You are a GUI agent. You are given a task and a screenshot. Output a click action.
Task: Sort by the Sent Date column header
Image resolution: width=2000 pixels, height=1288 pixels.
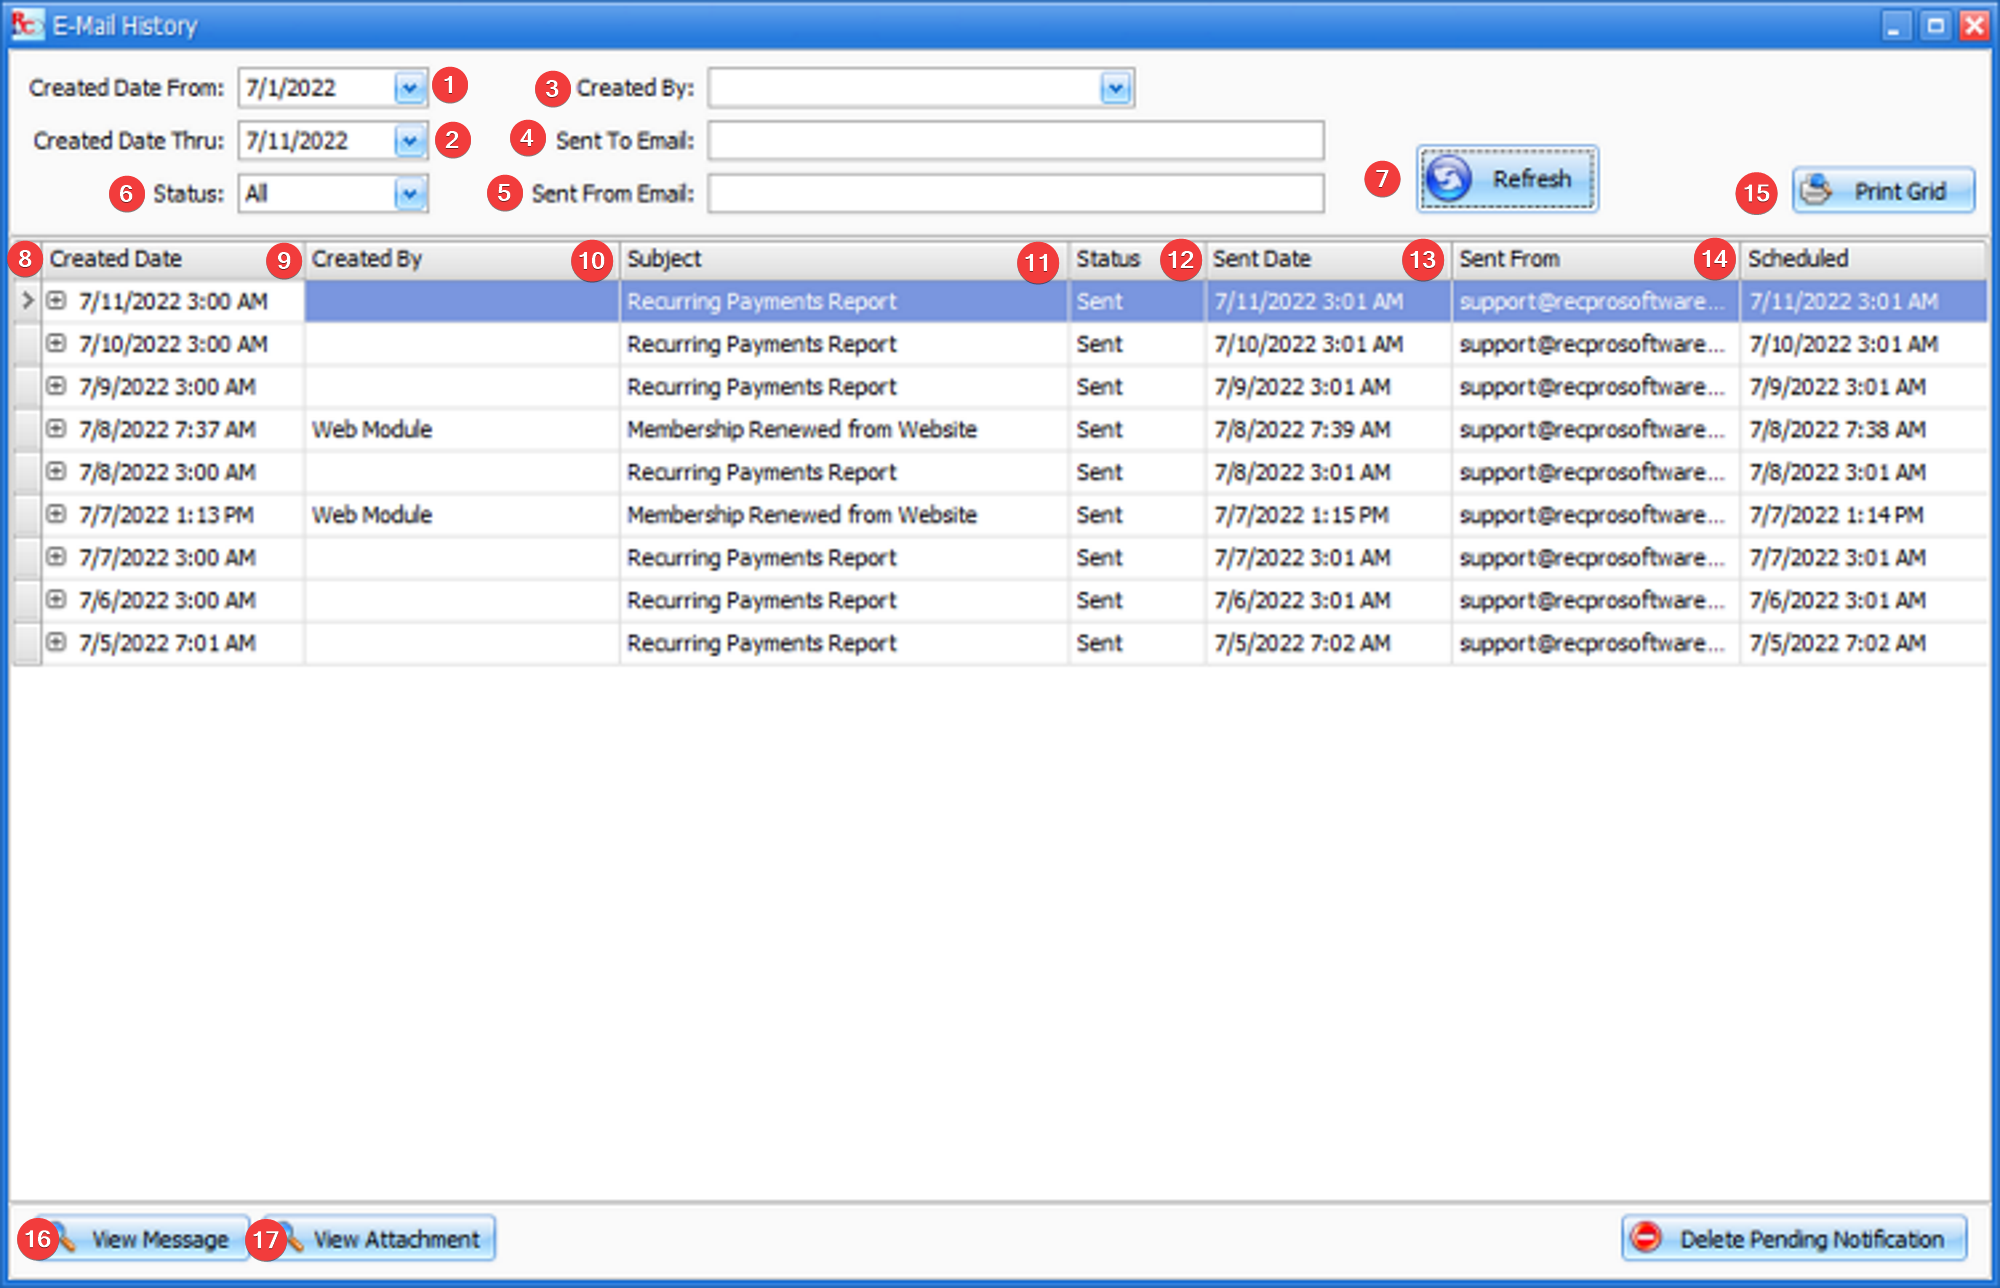point(1290,259)
